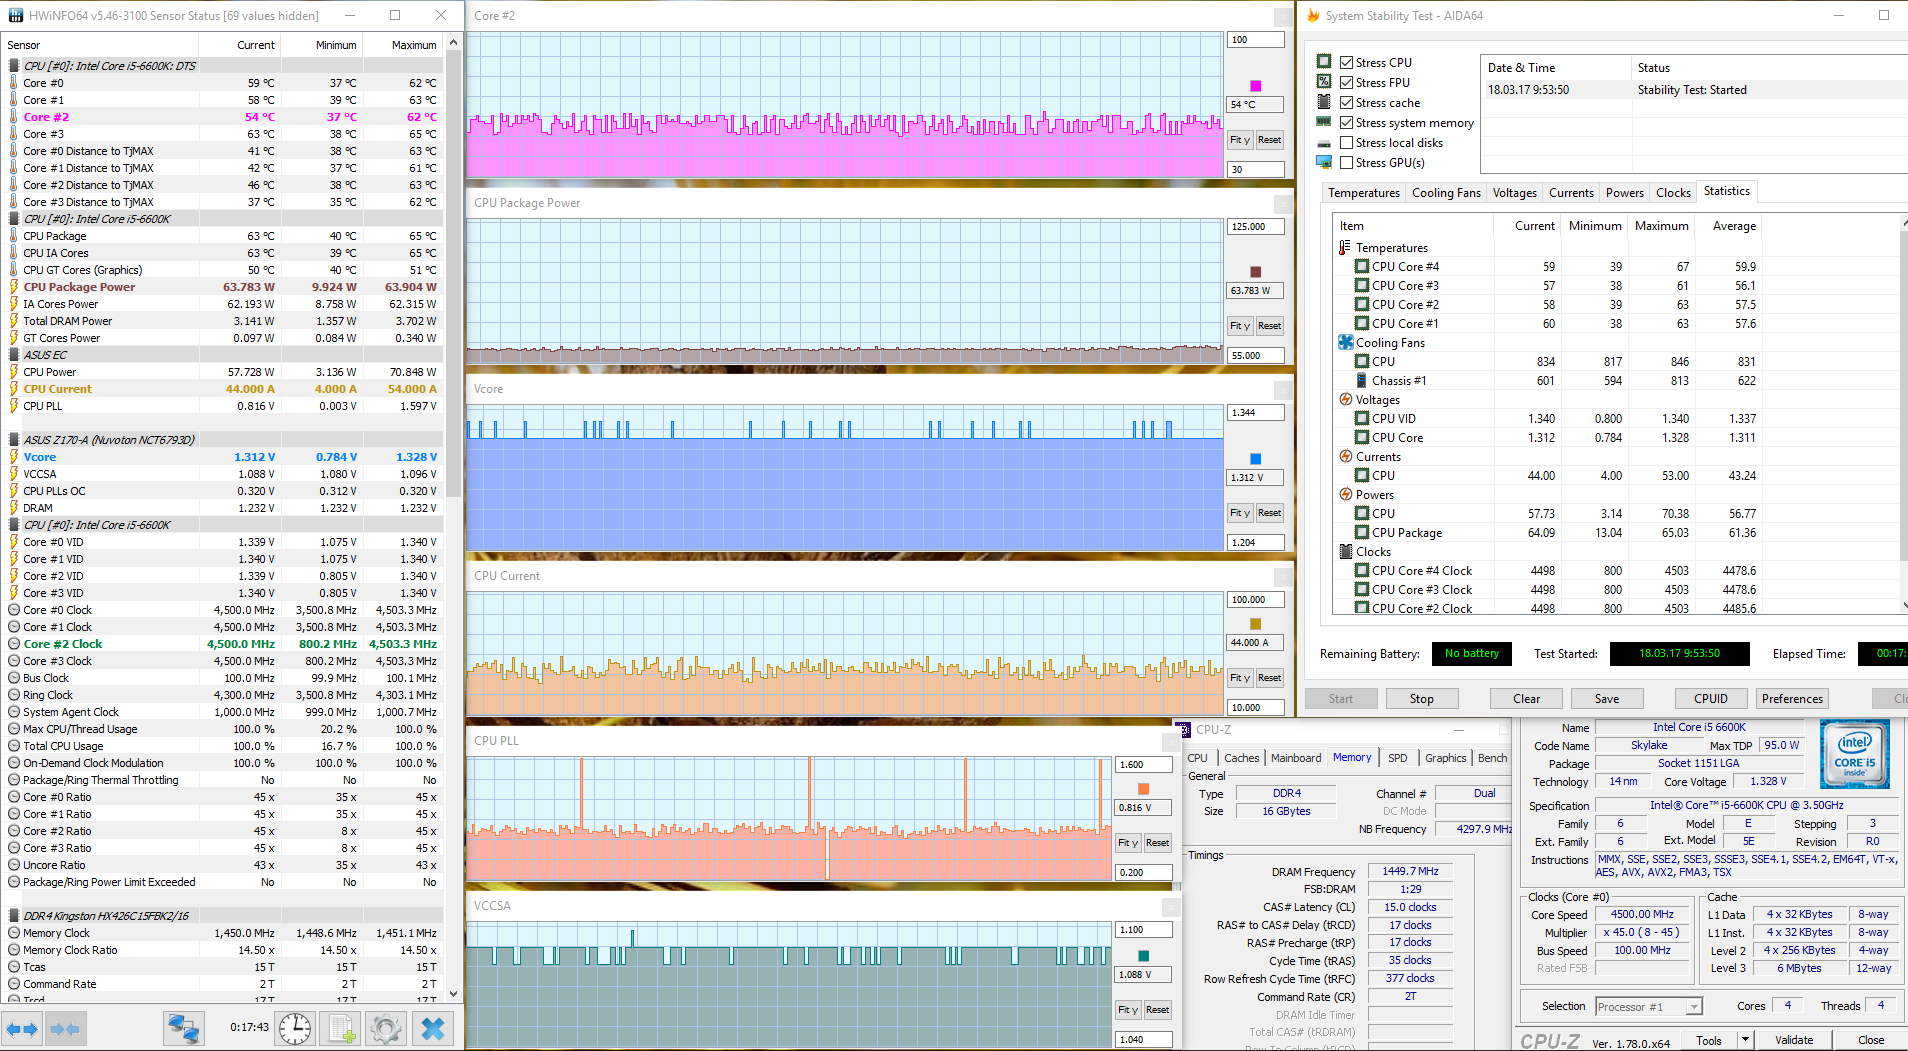Click the teal VCCSA graph color swatch
The image size is (1908, 1051).
(1144, 956)
